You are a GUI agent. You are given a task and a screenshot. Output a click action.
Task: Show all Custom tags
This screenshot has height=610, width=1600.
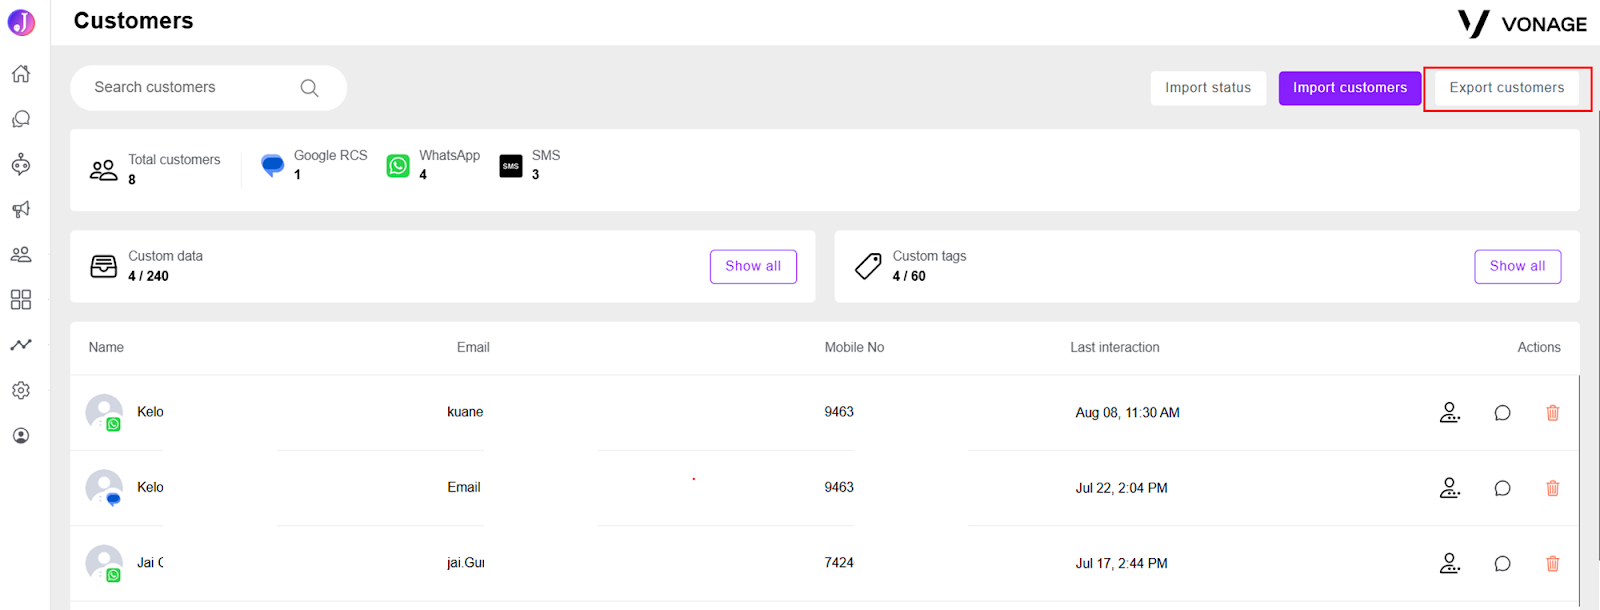(x=1517, y=266)
